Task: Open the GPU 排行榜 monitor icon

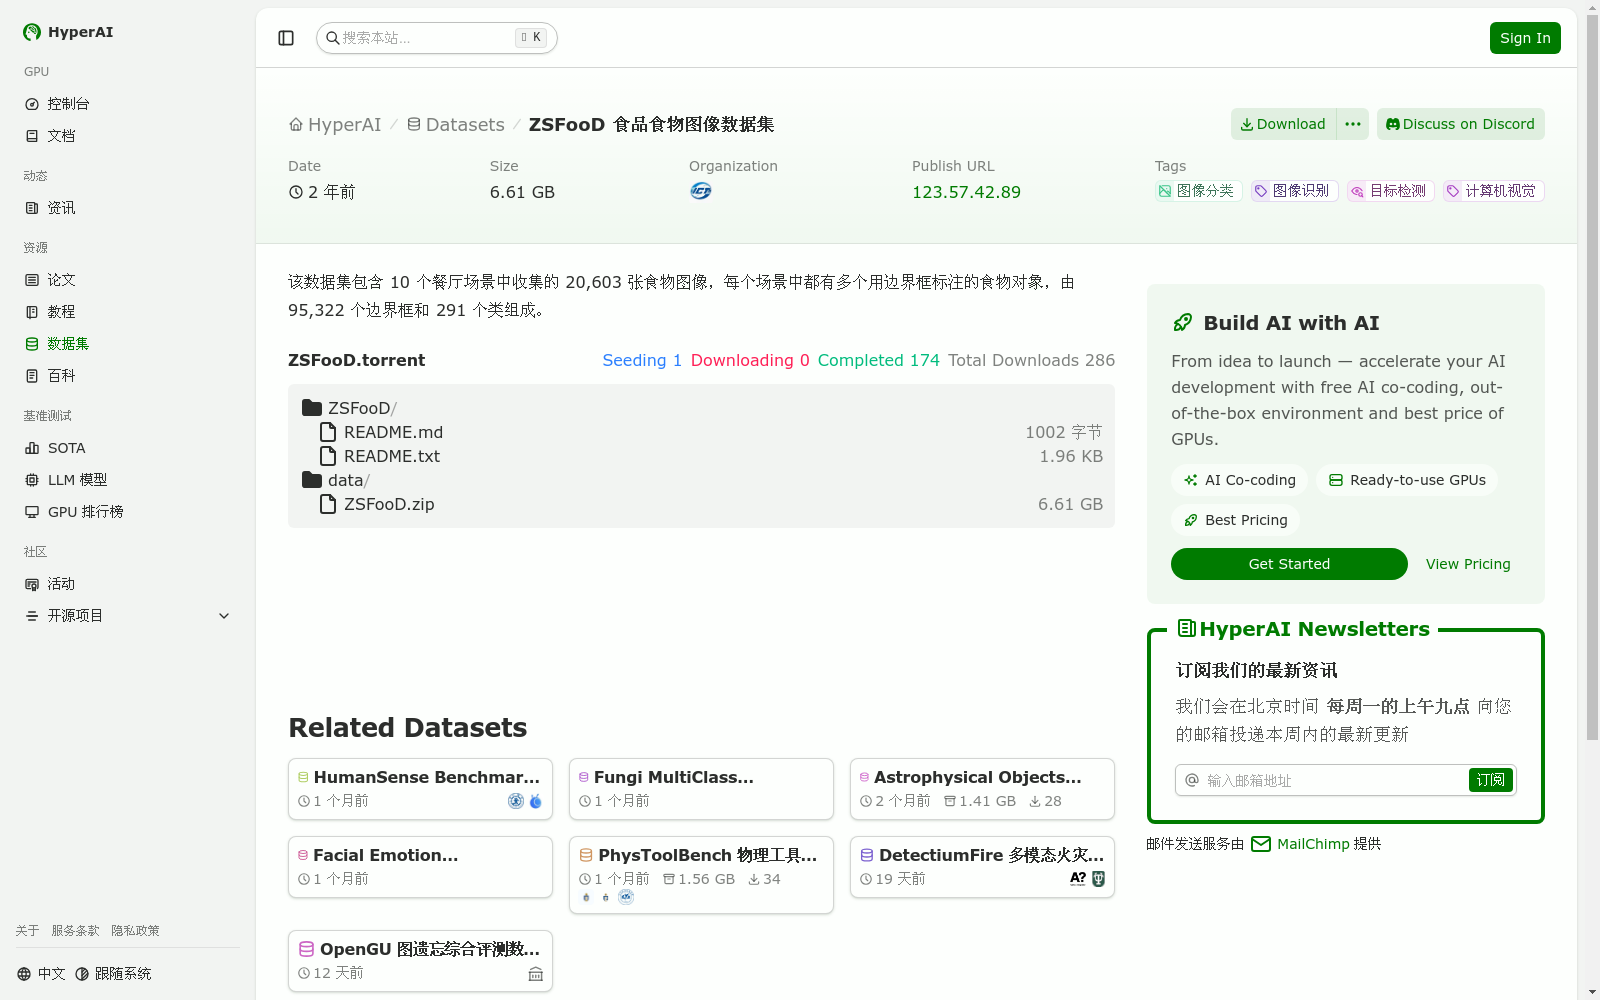Action: (32, 512)
